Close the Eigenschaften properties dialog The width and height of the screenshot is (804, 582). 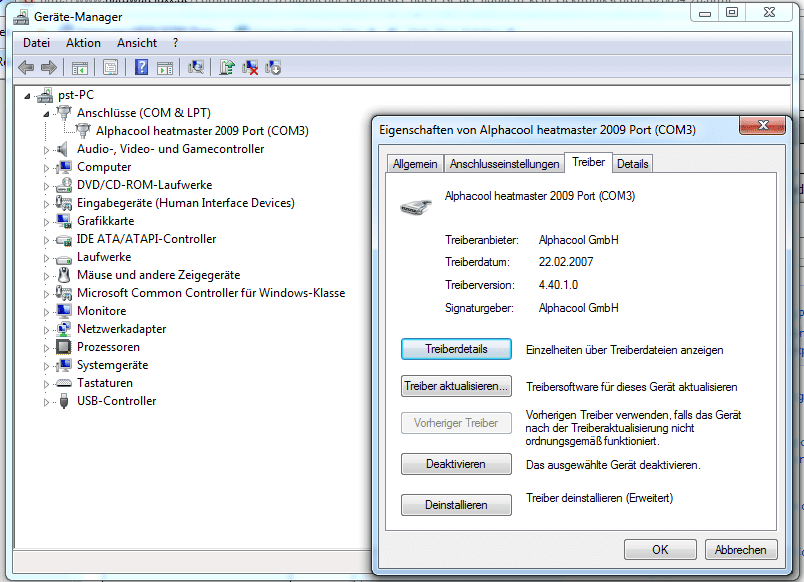point(762,125)
